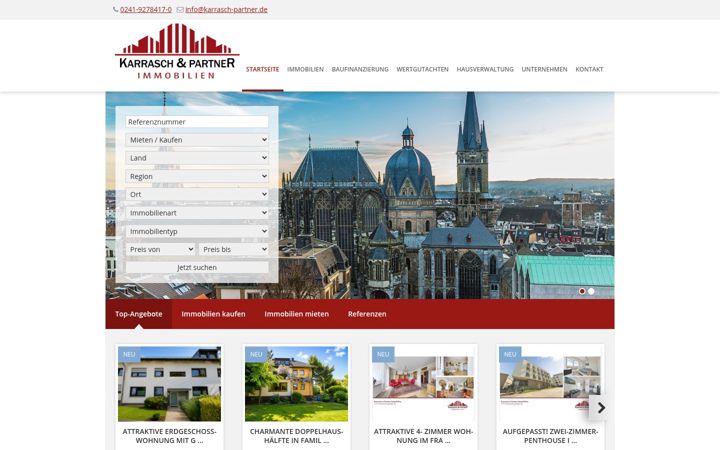Open the Immobilienart dropdown
The image size is (720, 450).
197,213
